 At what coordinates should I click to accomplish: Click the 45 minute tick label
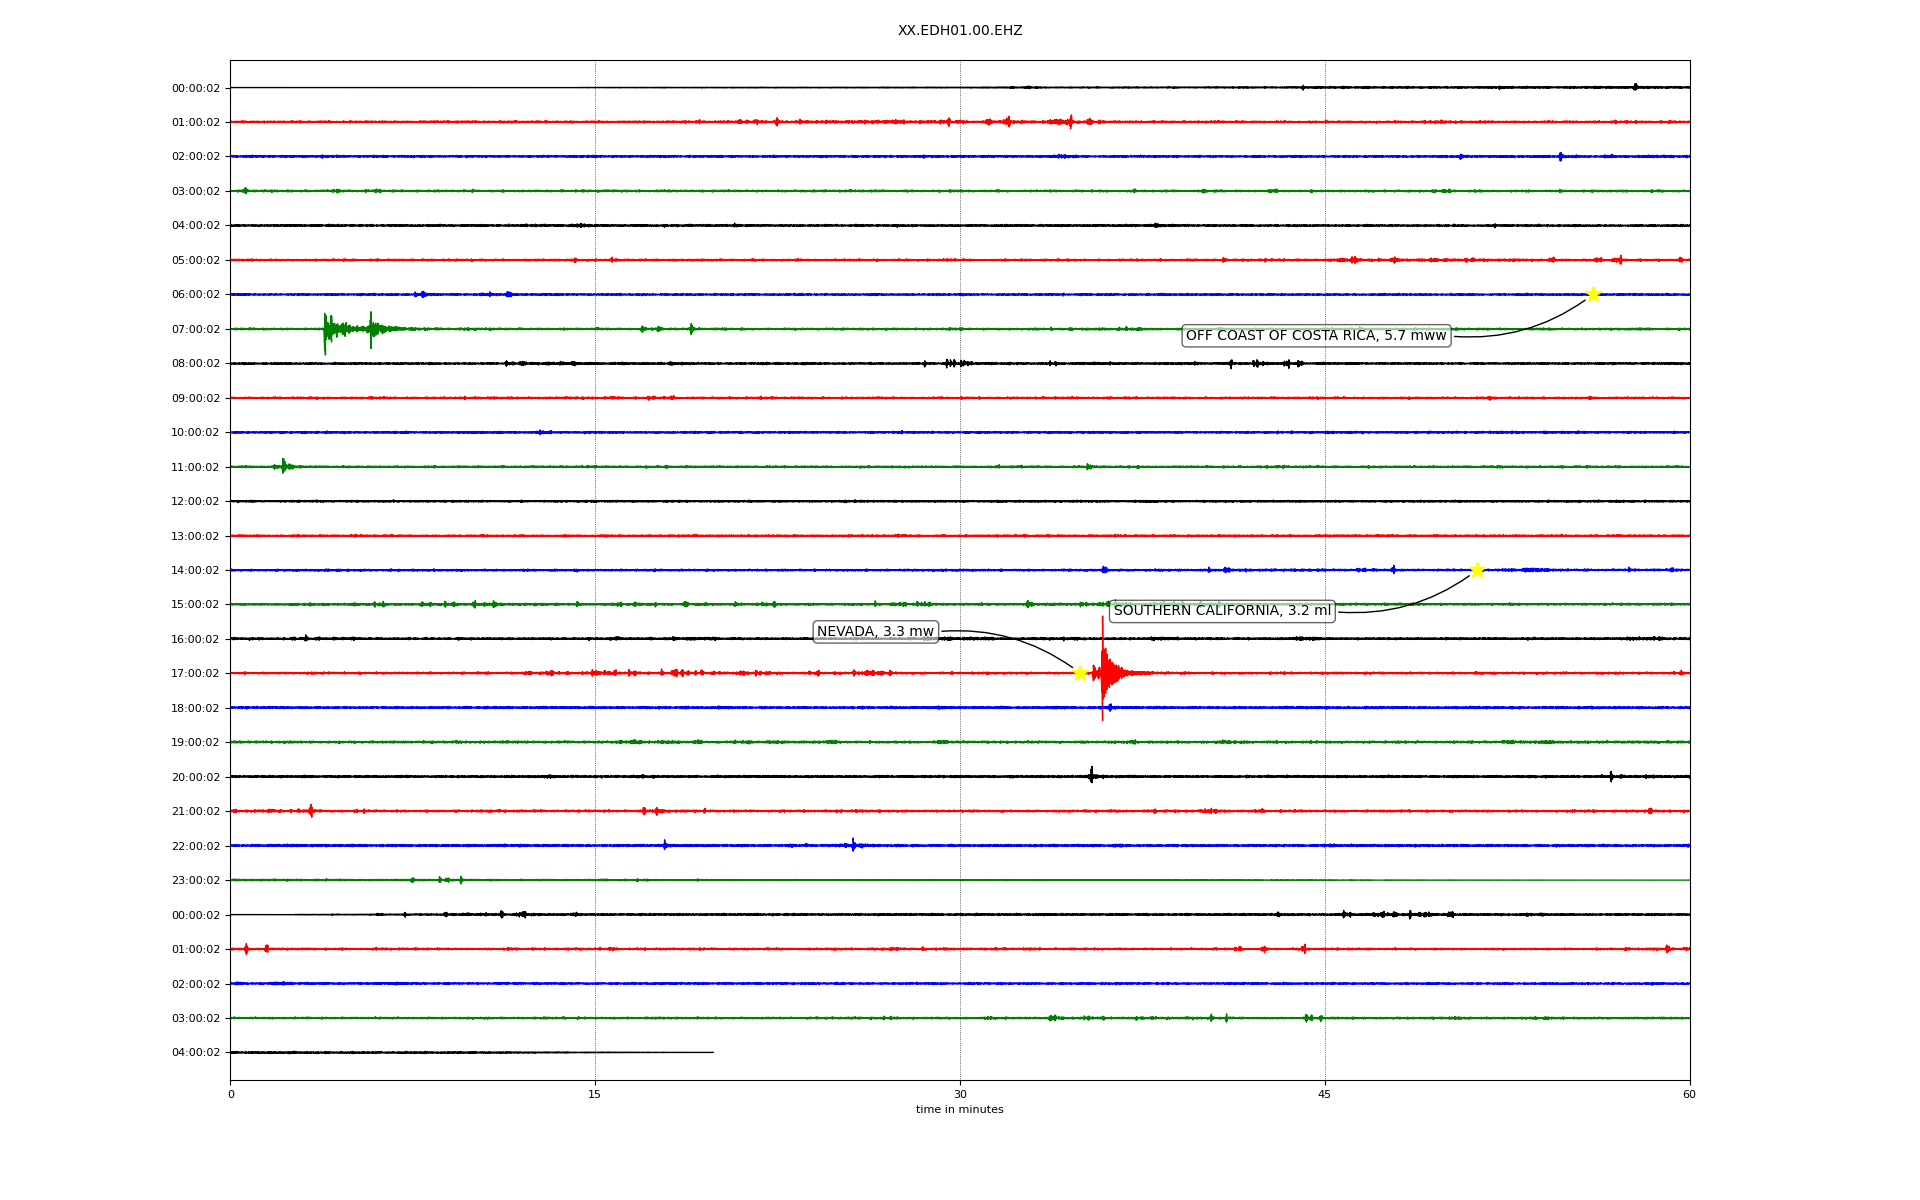coord(1325,1095)
